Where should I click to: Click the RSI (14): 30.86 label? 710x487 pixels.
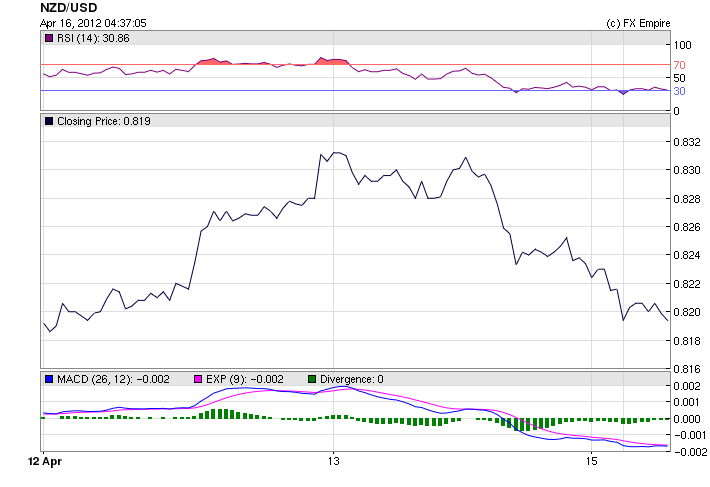tap(93, 38)
